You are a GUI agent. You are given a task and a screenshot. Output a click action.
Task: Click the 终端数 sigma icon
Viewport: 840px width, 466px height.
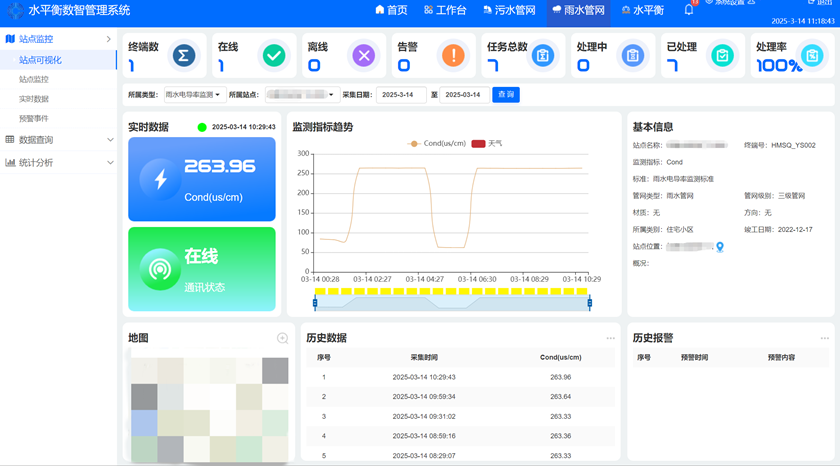pyautogui.click(x=184, y=56)
